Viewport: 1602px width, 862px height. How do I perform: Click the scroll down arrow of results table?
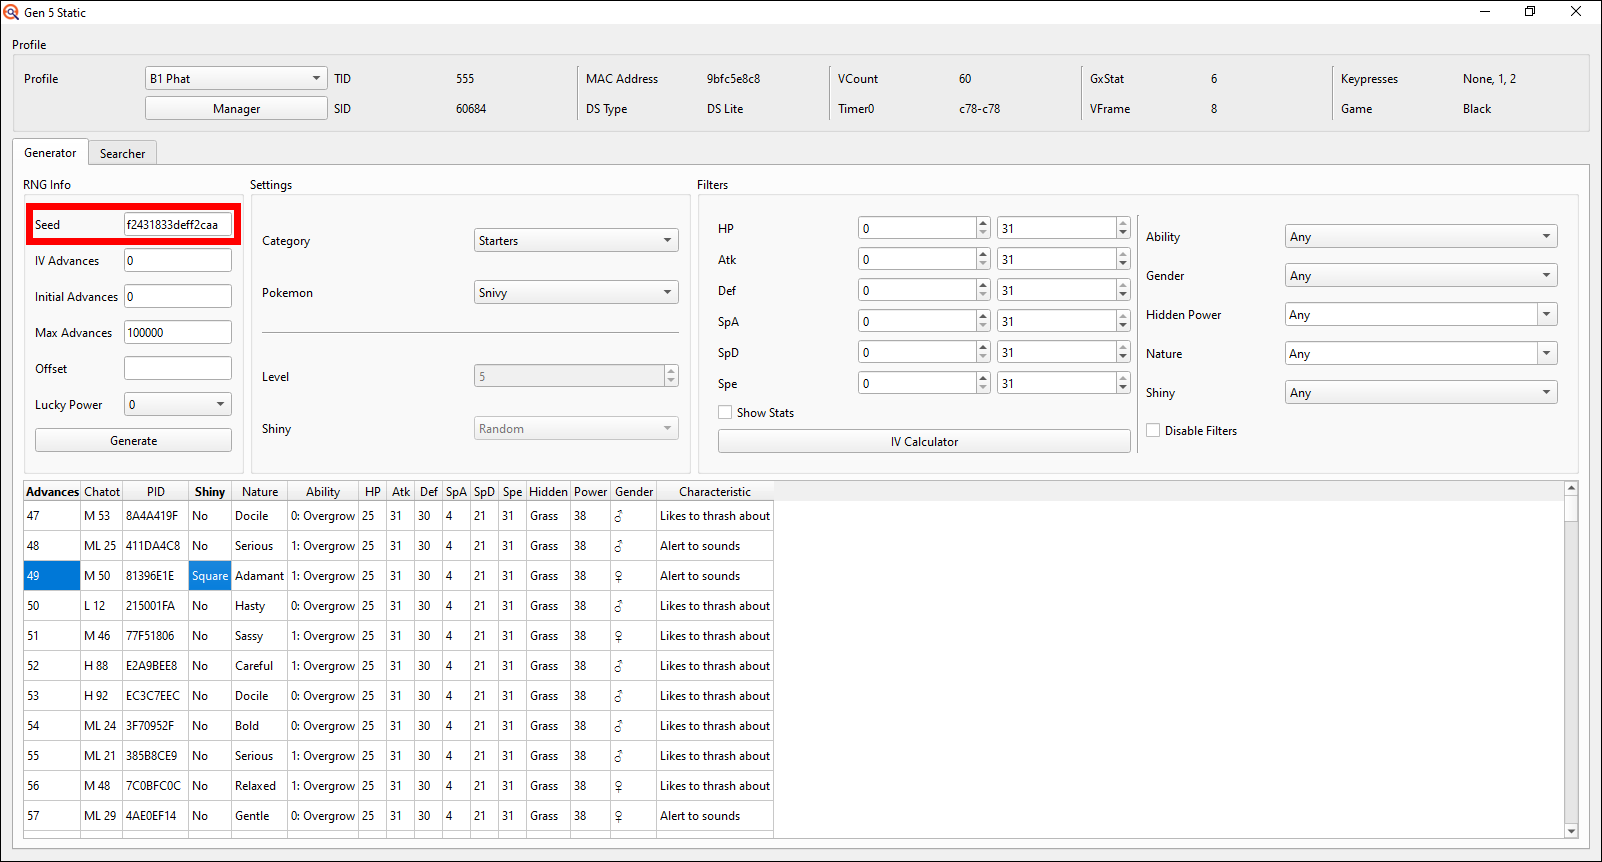(x=1571, y=831)
